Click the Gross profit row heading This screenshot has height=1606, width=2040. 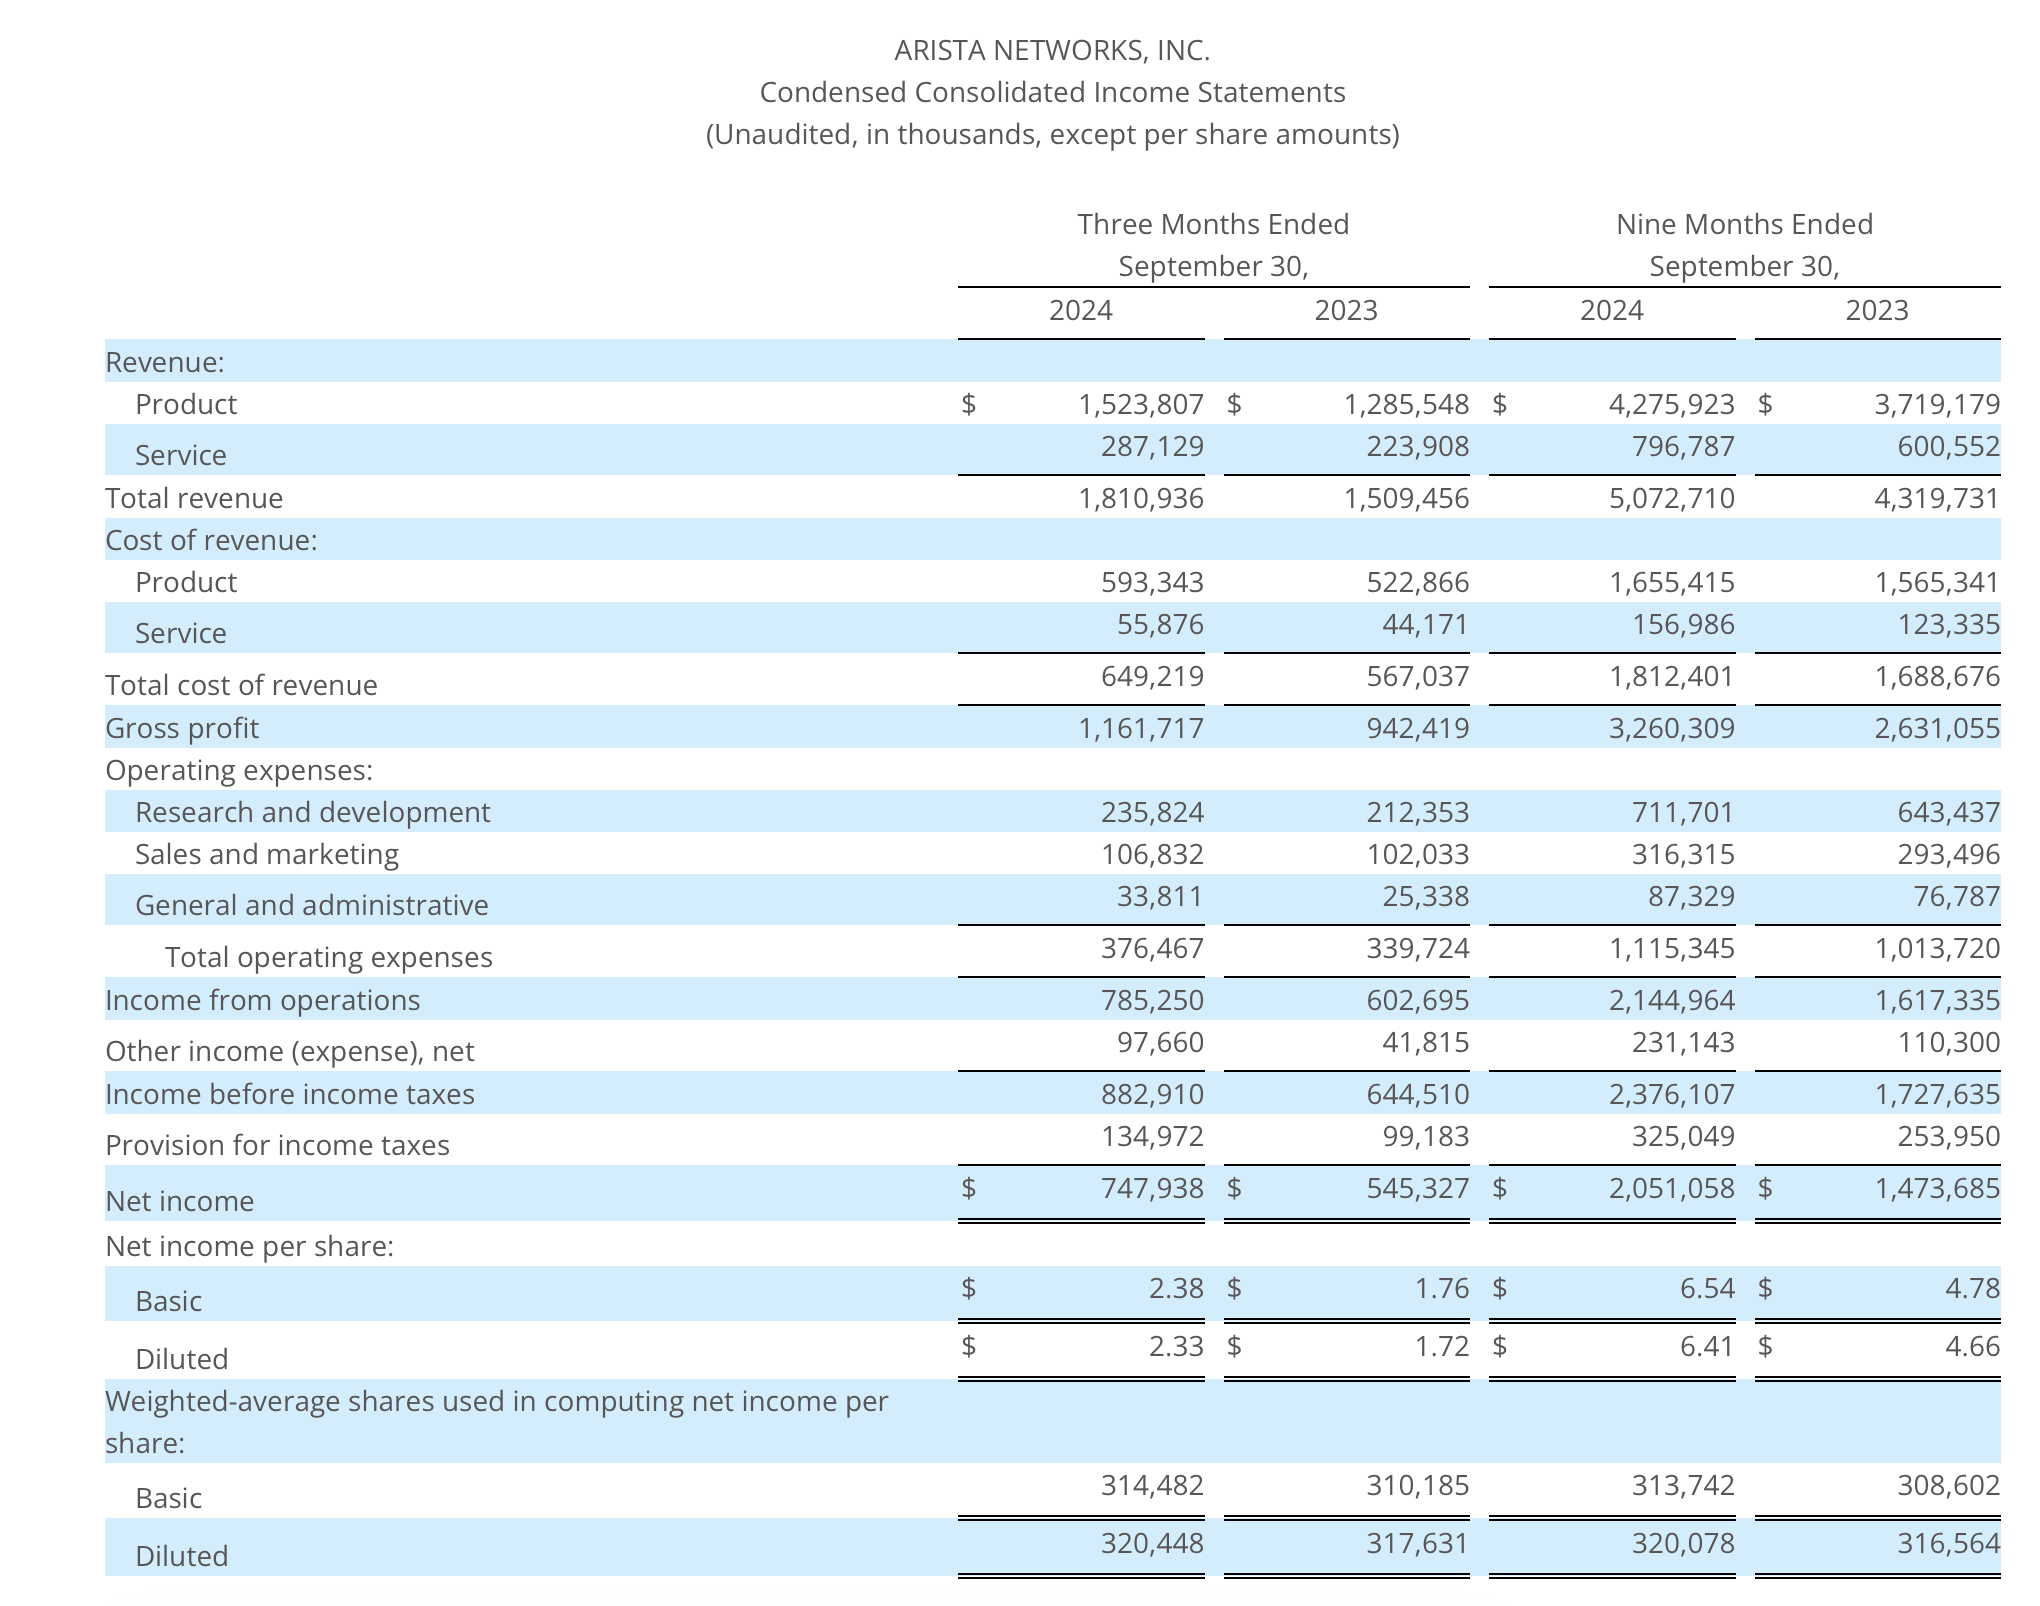click(x=183, y=727)
